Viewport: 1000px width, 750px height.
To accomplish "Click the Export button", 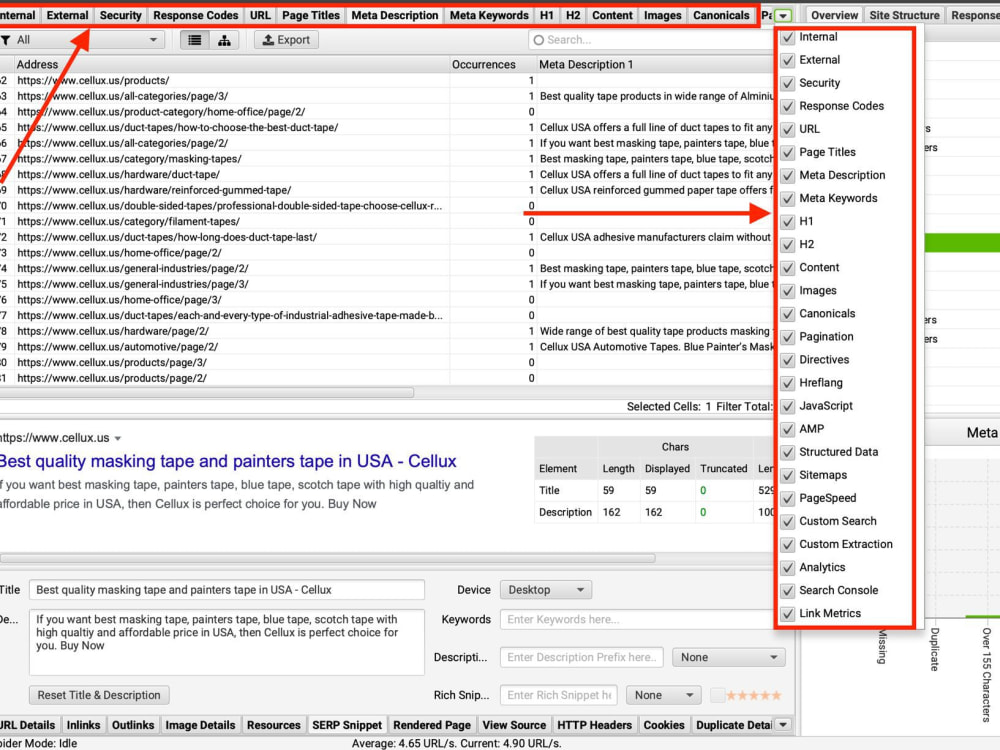I will coord(286,40).
